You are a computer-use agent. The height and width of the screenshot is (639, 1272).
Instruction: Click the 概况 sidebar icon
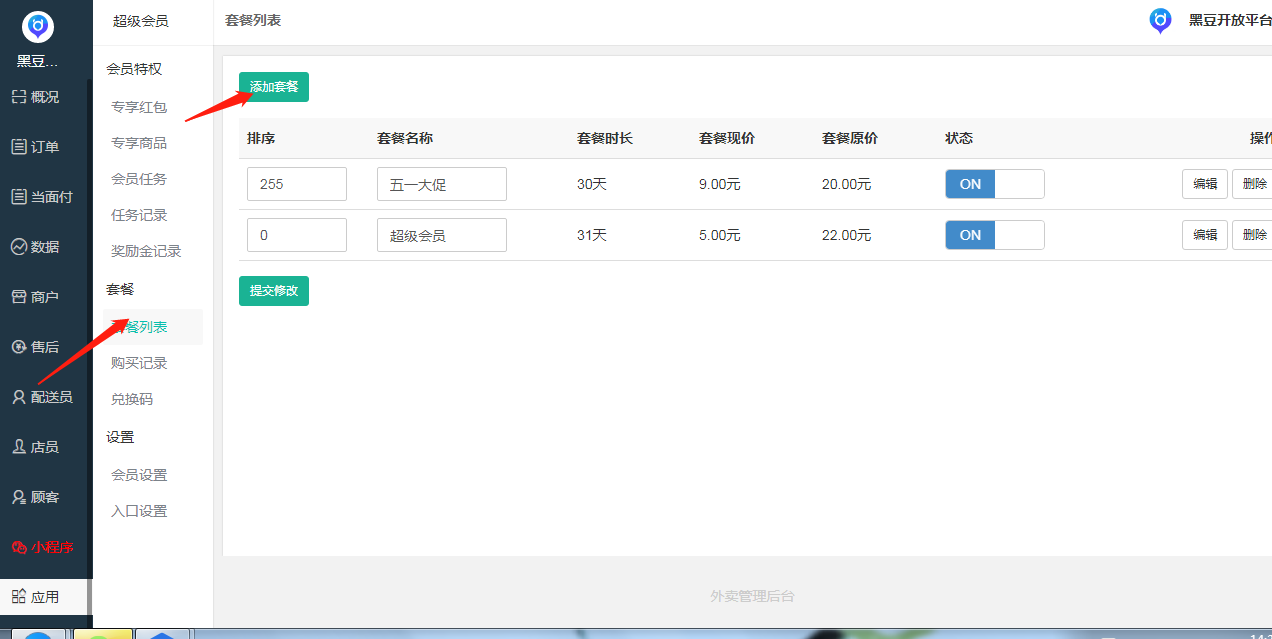pos(18,97)
